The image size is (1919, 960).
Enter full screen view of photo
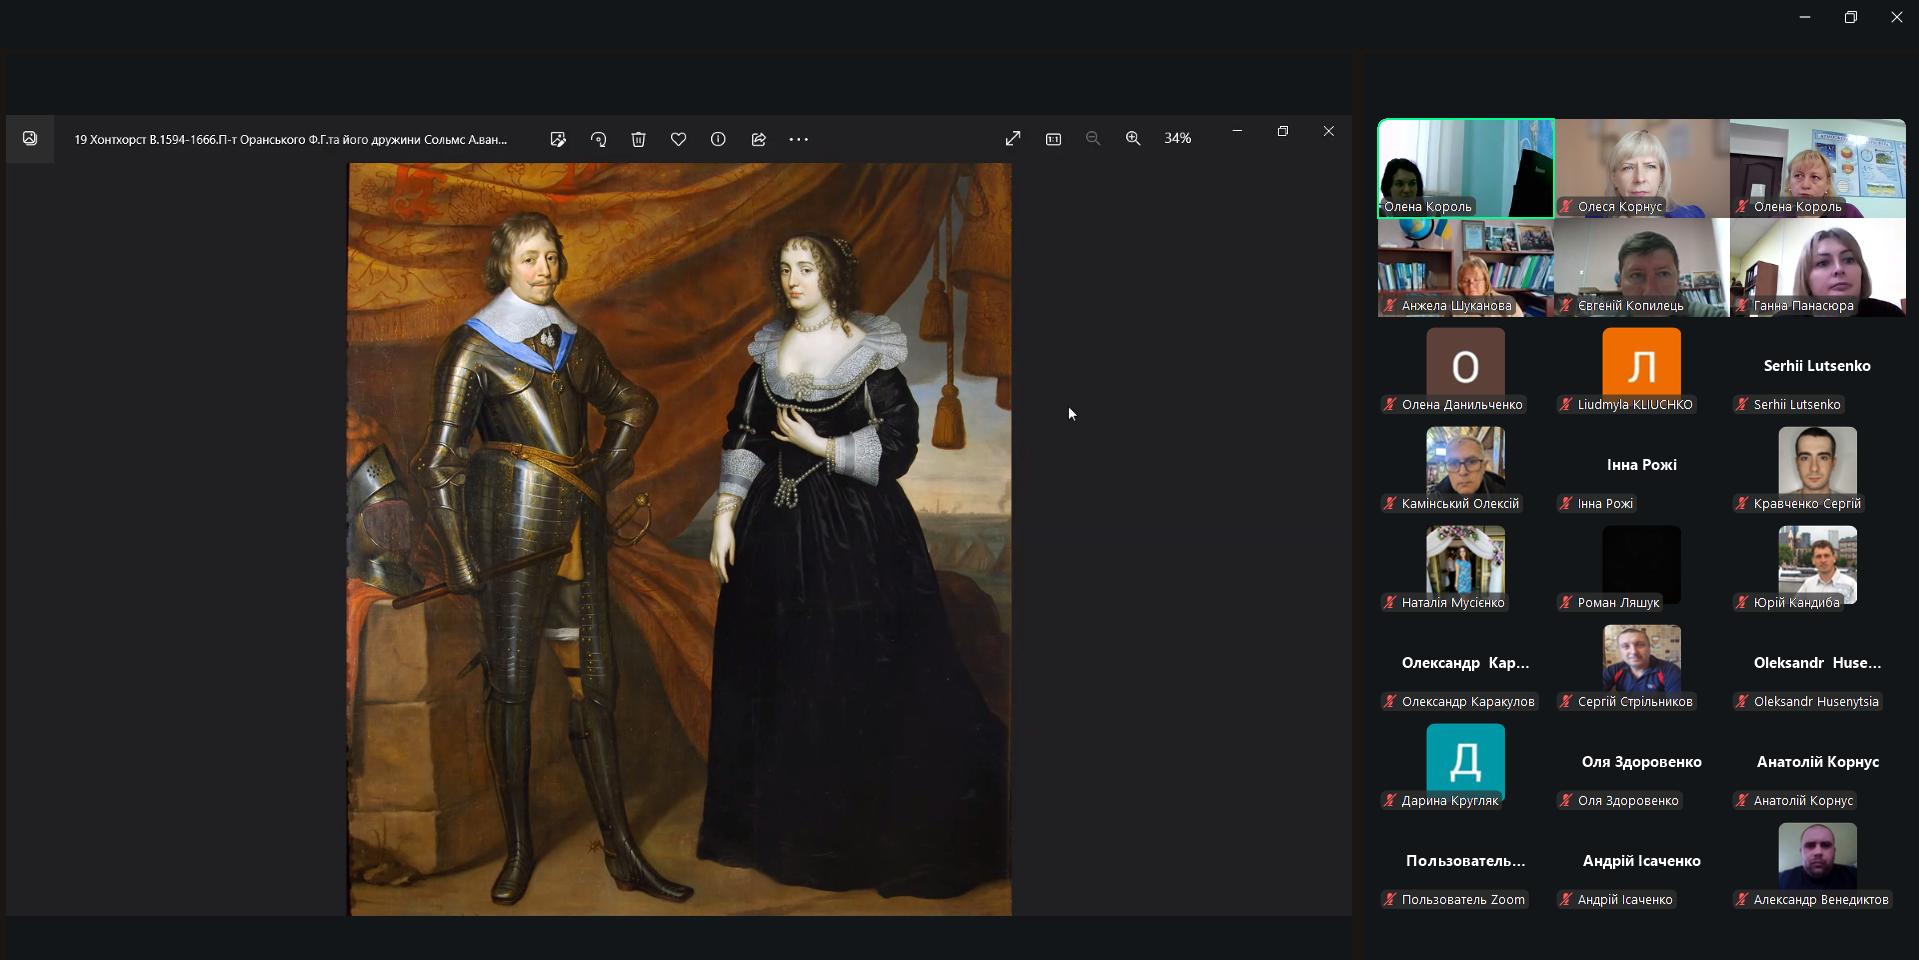pyautogui.click(x=1013, y=139)
